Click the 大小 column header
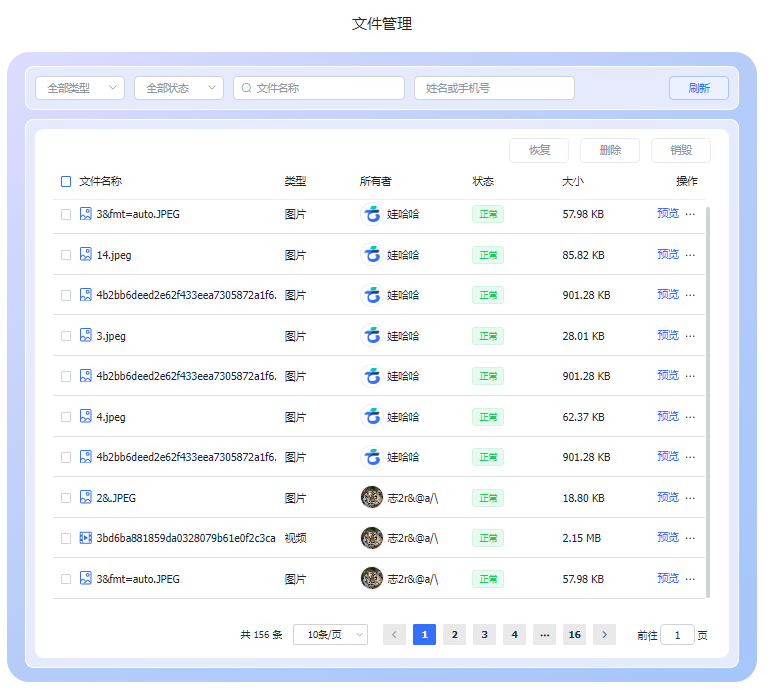 coord(573,181)
